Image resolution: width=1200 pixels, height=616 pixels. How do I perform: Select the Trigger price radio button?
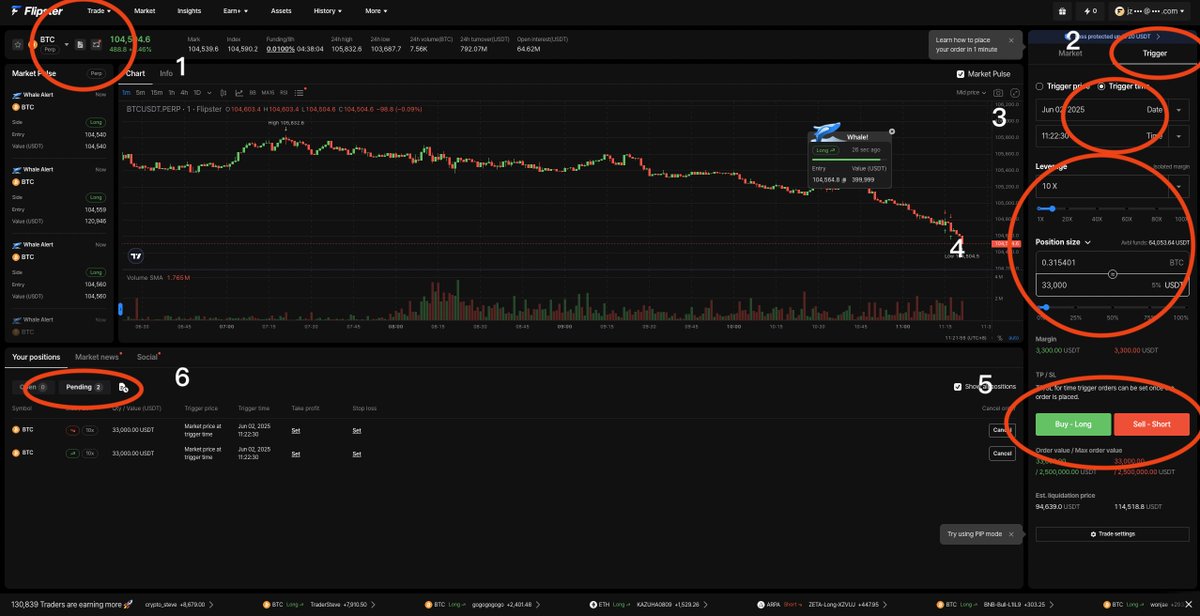(1040, 86)
